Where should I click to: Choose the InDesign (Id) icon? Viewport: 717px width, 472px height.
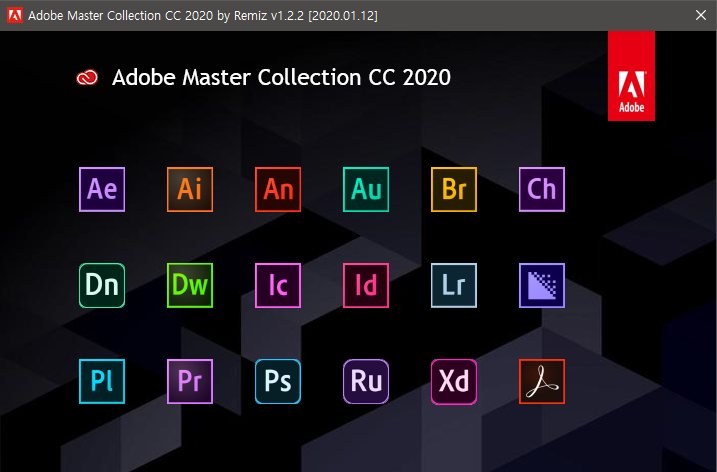click(366, 285)
